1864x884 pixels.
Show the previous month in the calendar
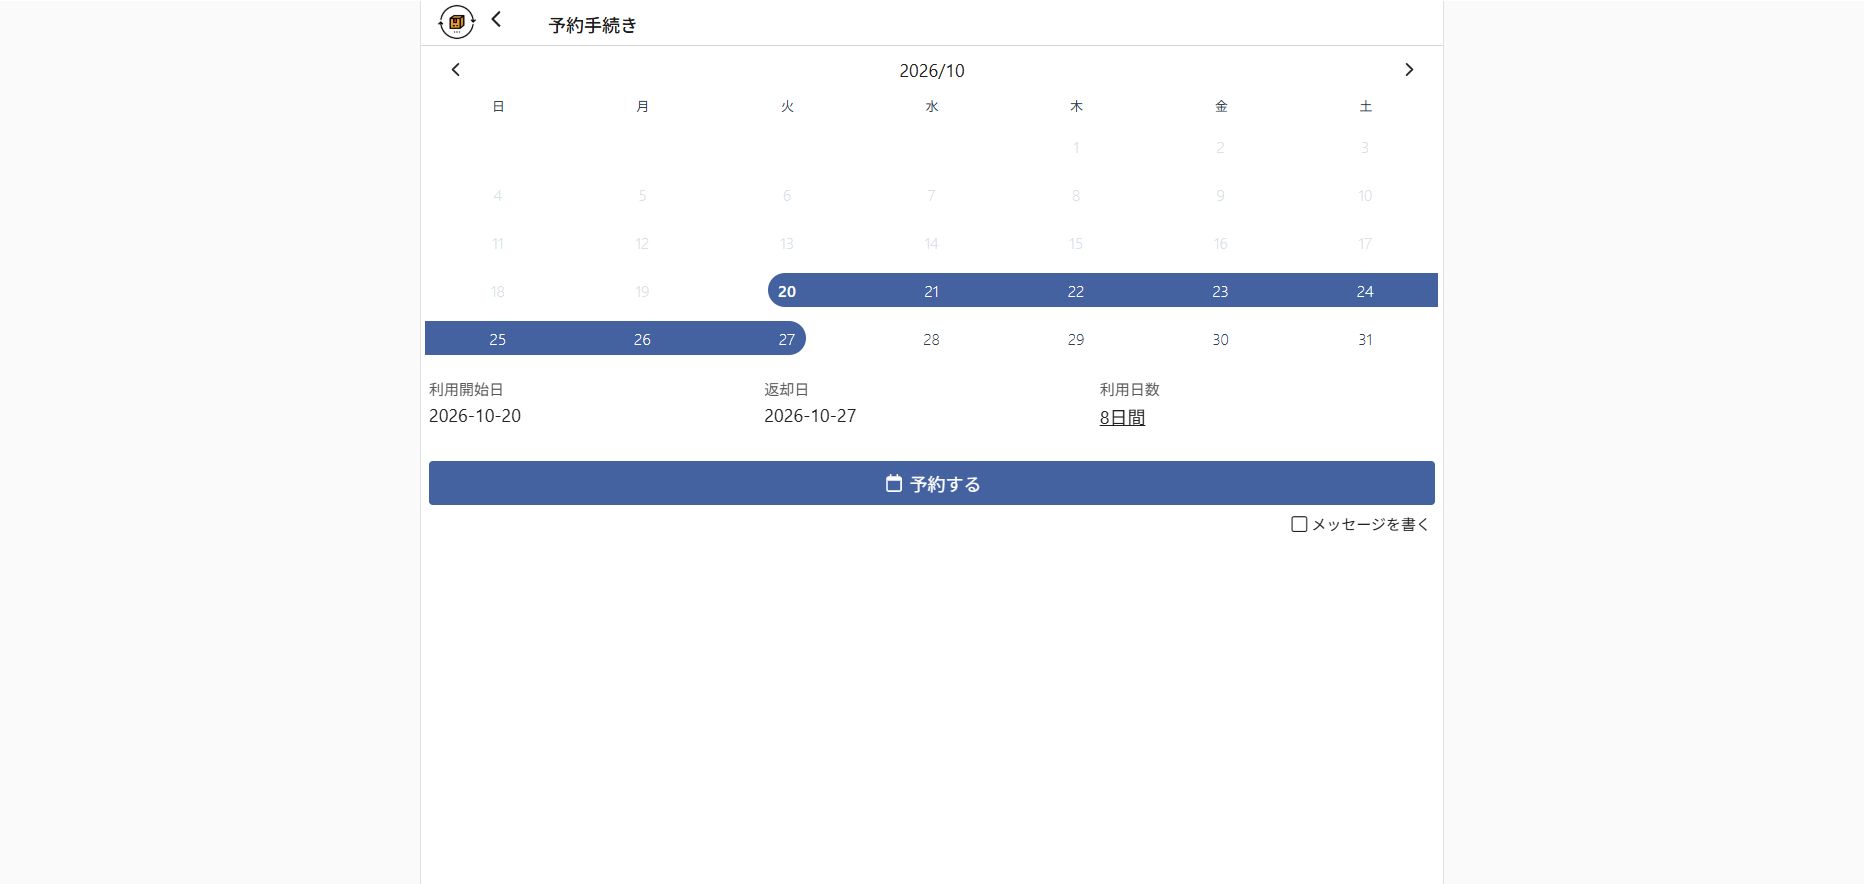tap(456, 70)
